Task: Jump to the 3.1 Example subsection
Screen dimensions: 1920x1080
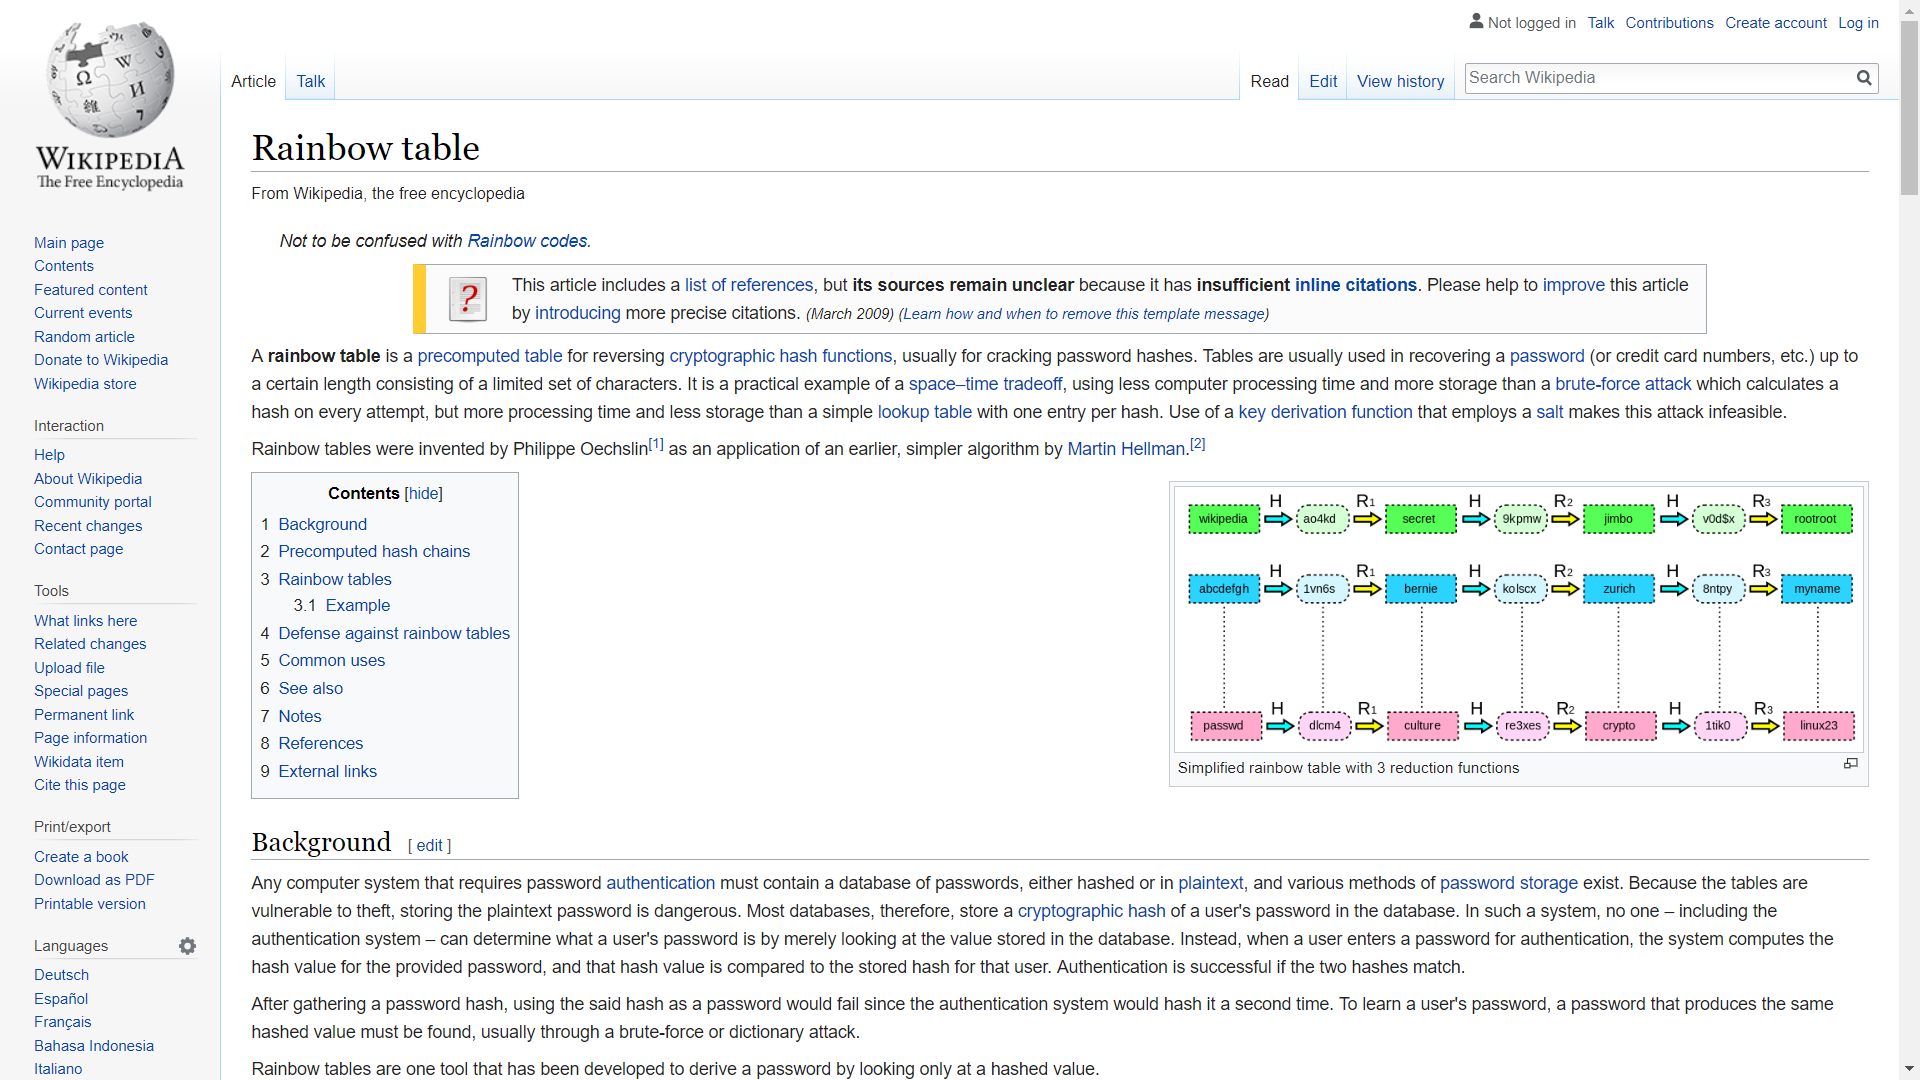Action: (x=357, y=606)
